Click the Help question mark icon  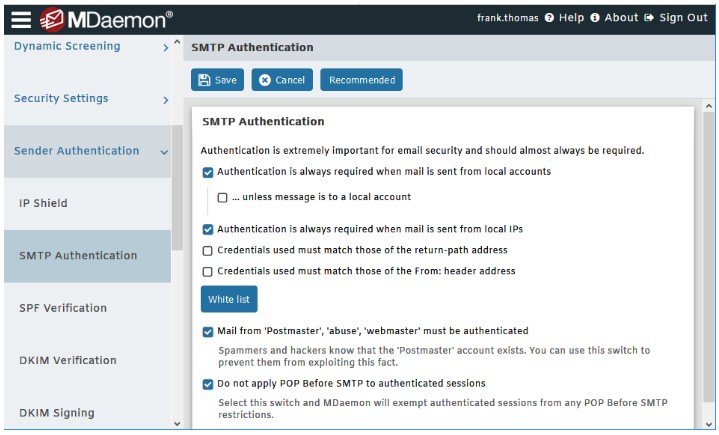coord(549,18)
